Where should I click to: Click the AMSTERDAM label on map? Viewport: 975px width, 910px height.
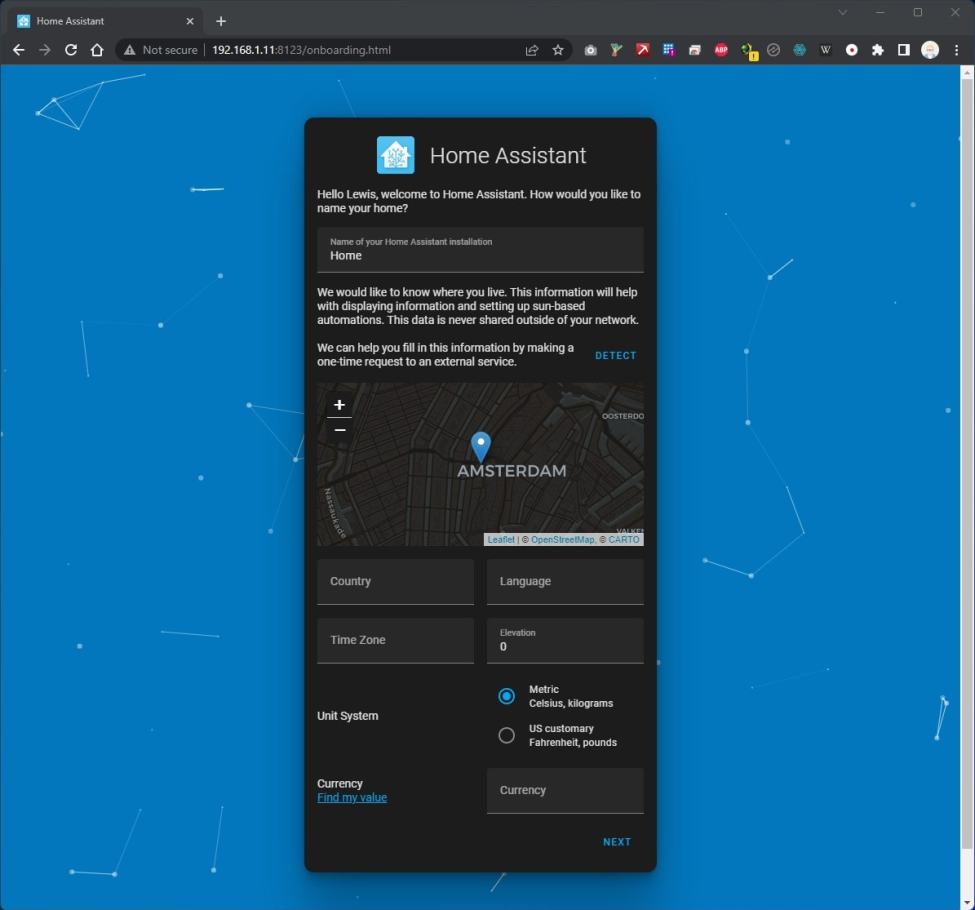coord(512,471)
